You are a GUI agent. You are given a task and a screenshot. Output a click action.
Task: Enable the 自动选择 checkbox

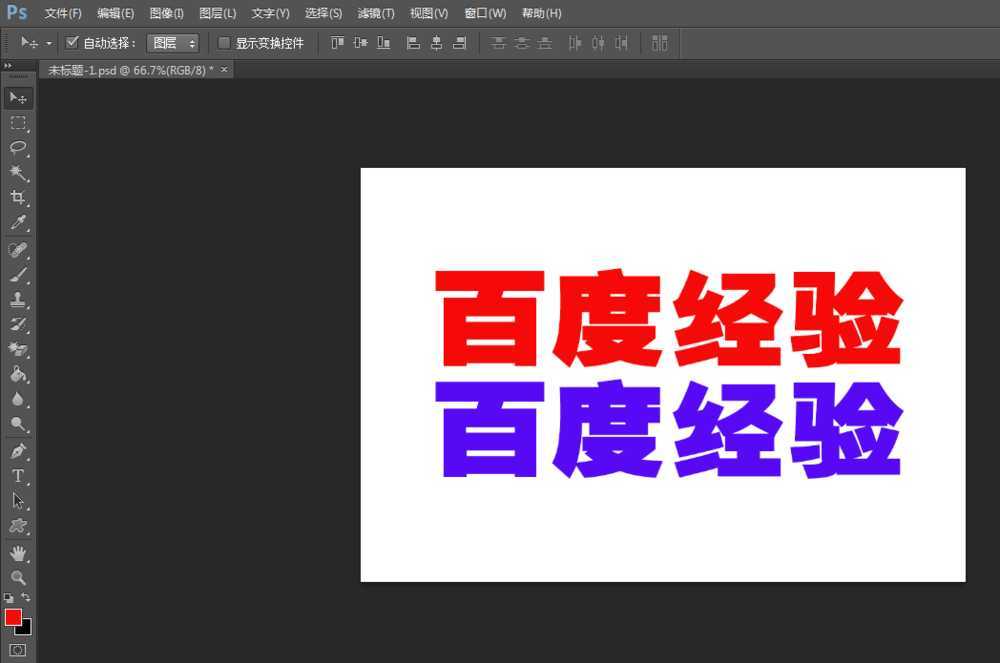coord(71,43)
